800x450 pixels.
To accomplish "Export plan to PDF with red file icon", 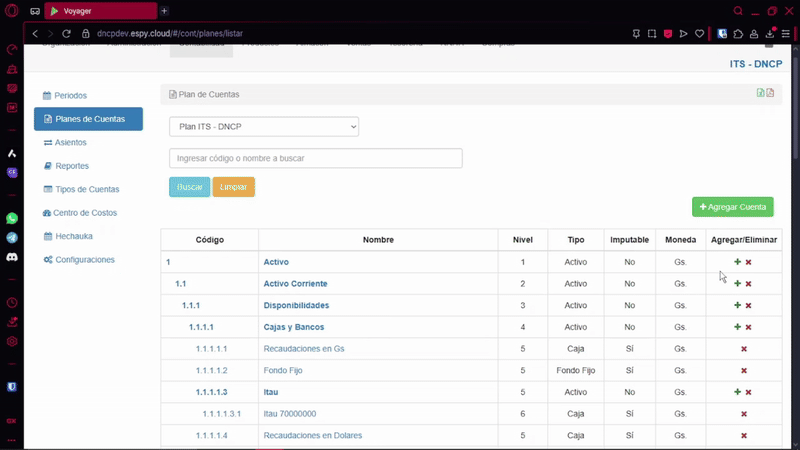I will point(770,93).
